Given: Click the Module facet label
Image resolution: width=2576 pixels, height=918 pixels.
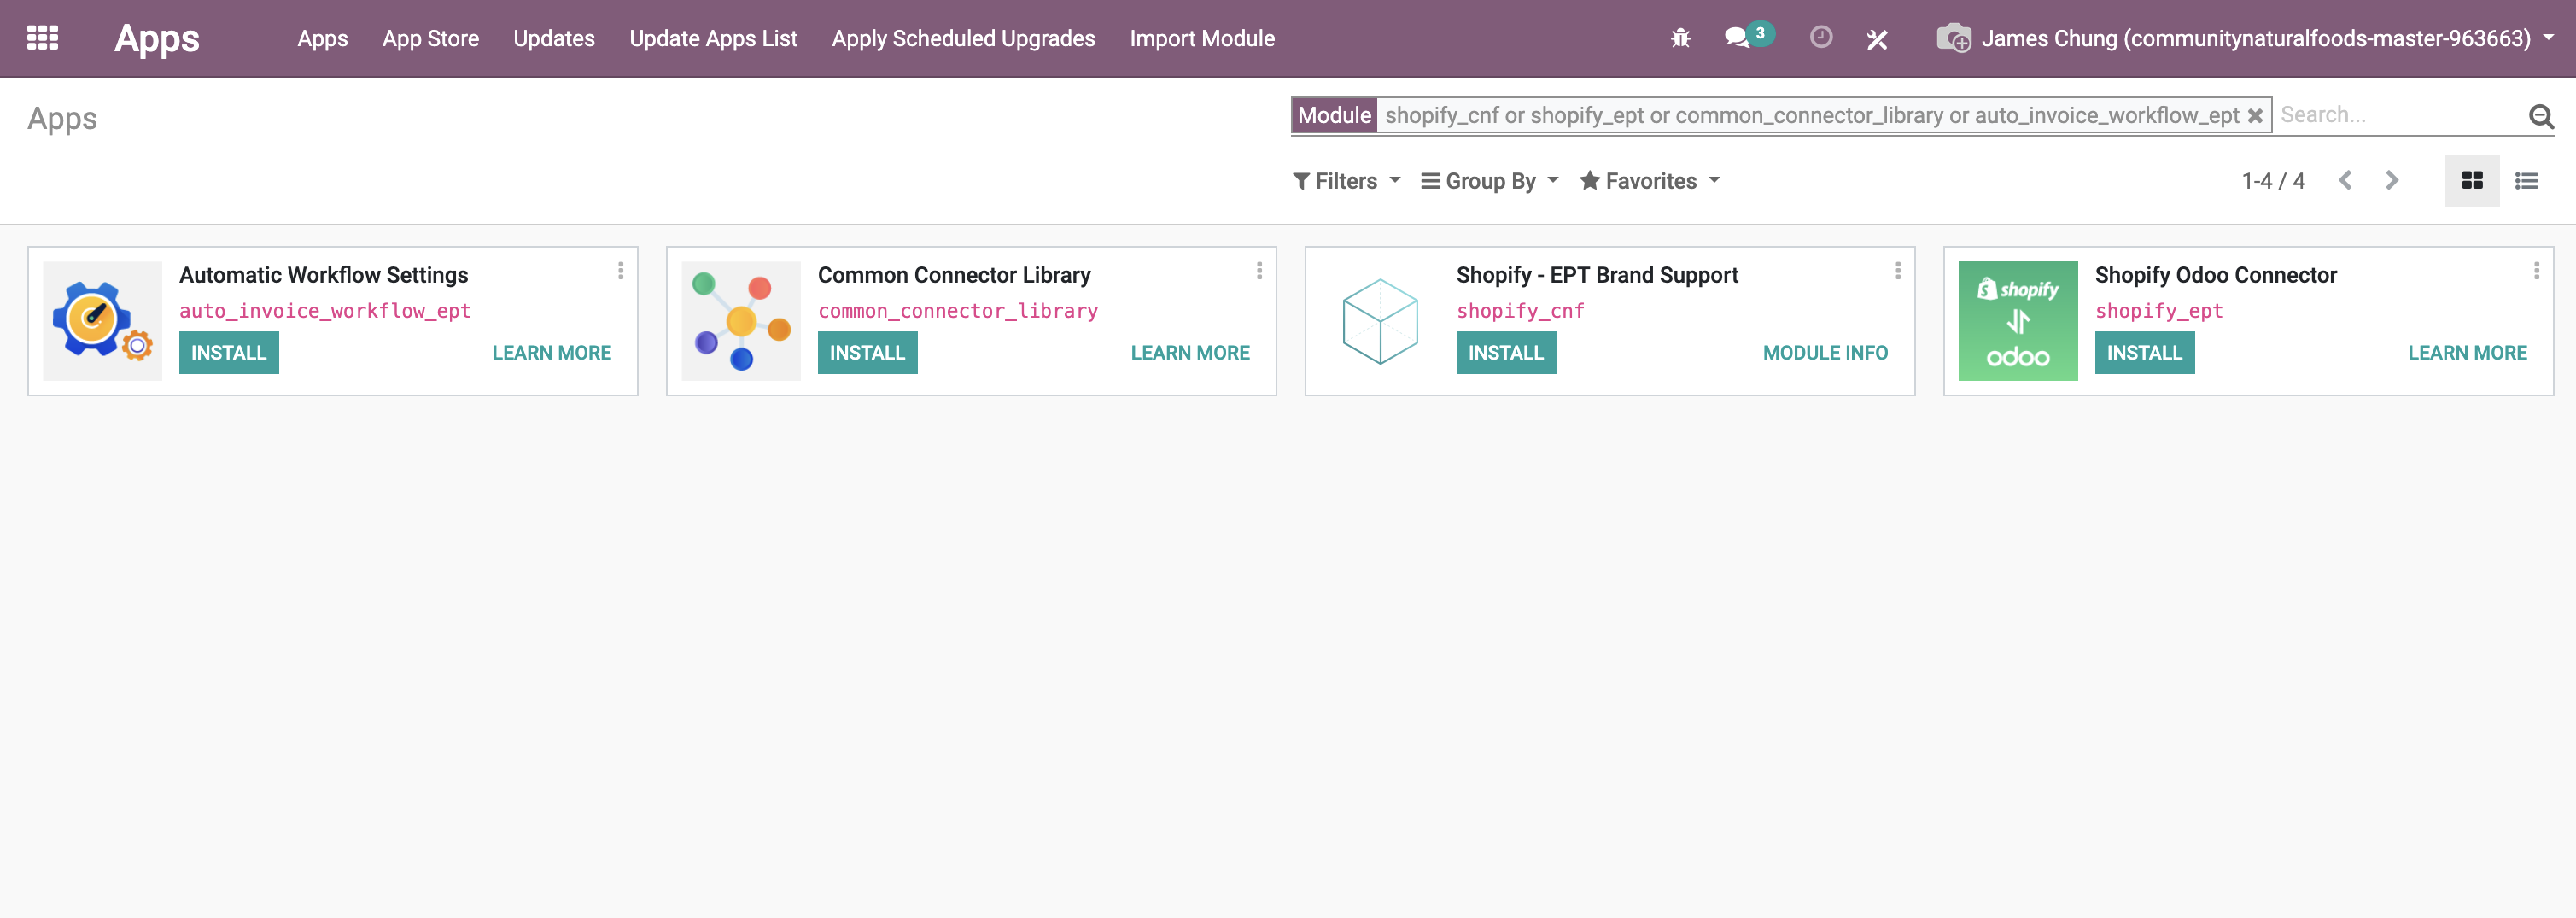Looking at the screenshot, I should coord(1334,115).
